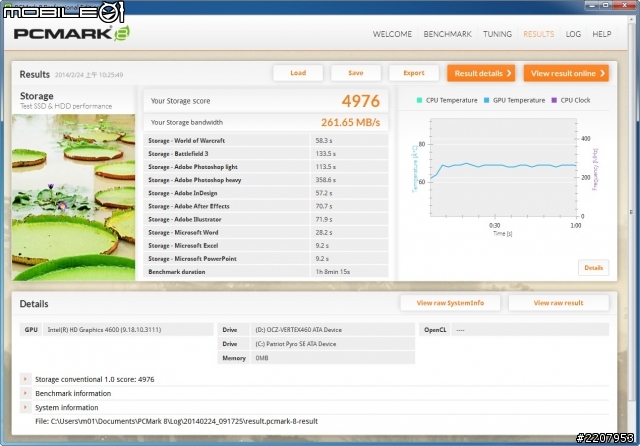Click the temperature graph area
The image size is (640, 446).
tap(503, 167)
